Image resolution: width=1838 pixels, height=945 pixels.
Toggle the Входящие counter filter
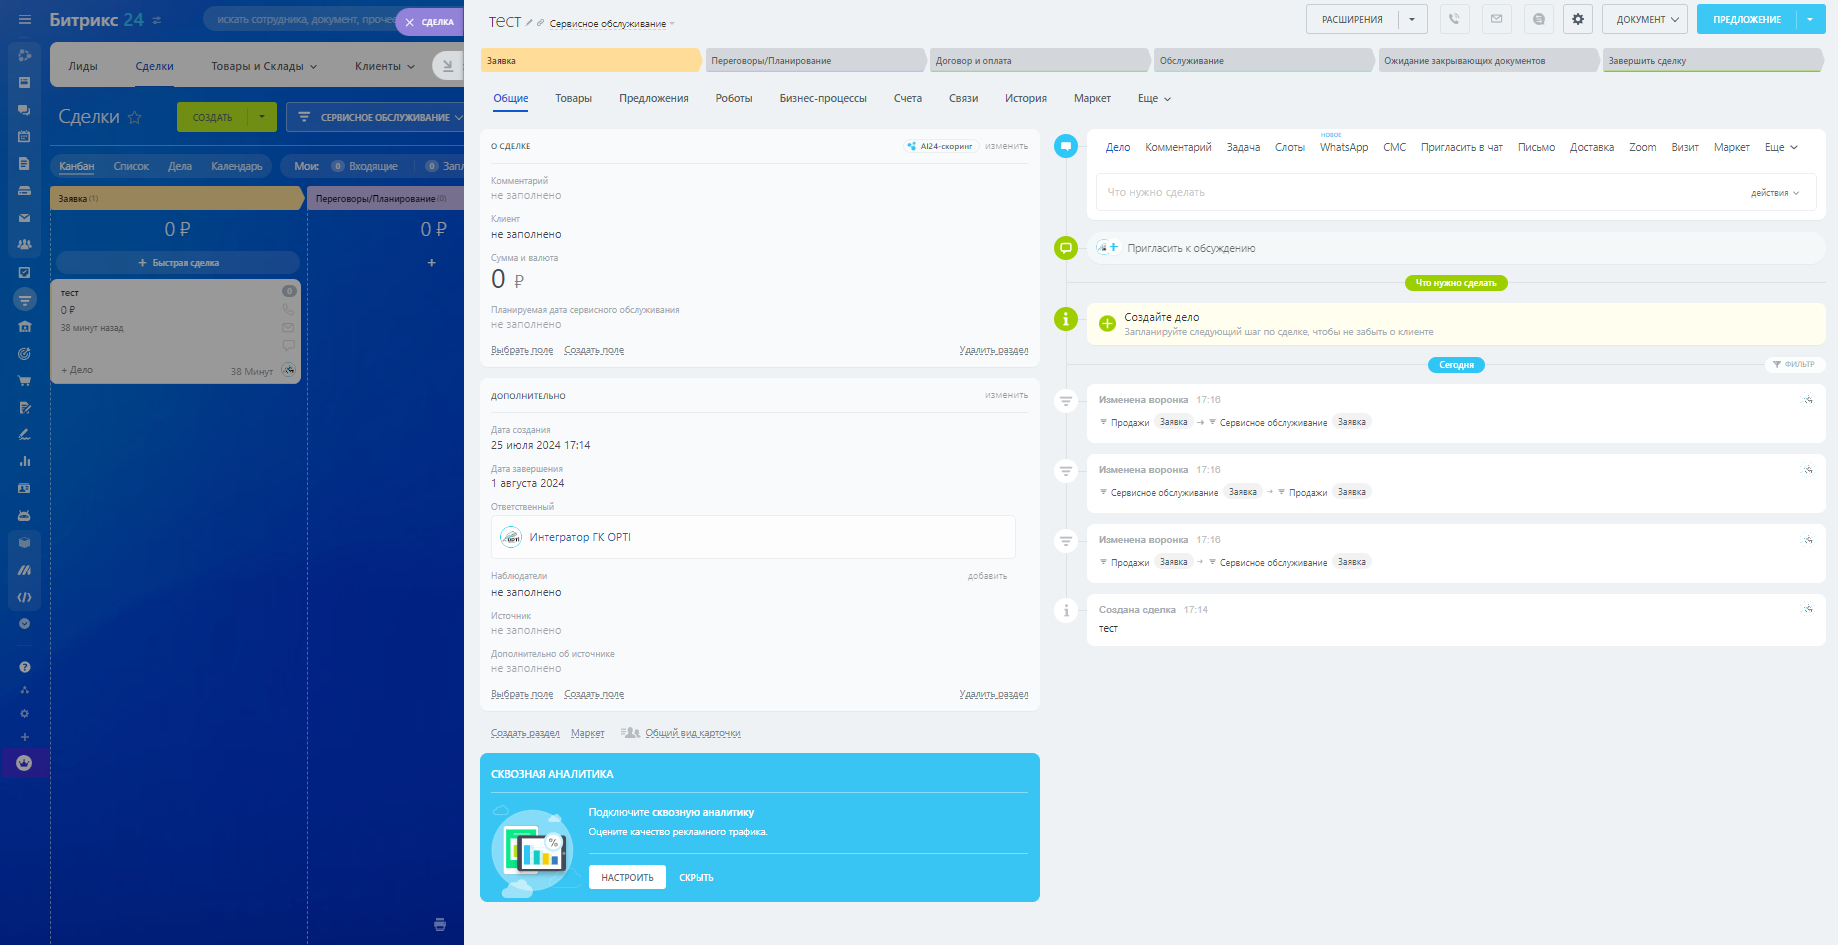[366, 166]
